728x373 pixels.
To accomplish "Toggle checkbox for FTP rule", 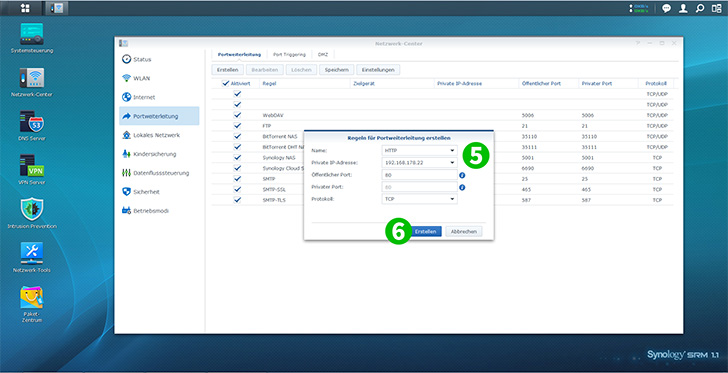I will pyautogui.click(x=237, y=125).
